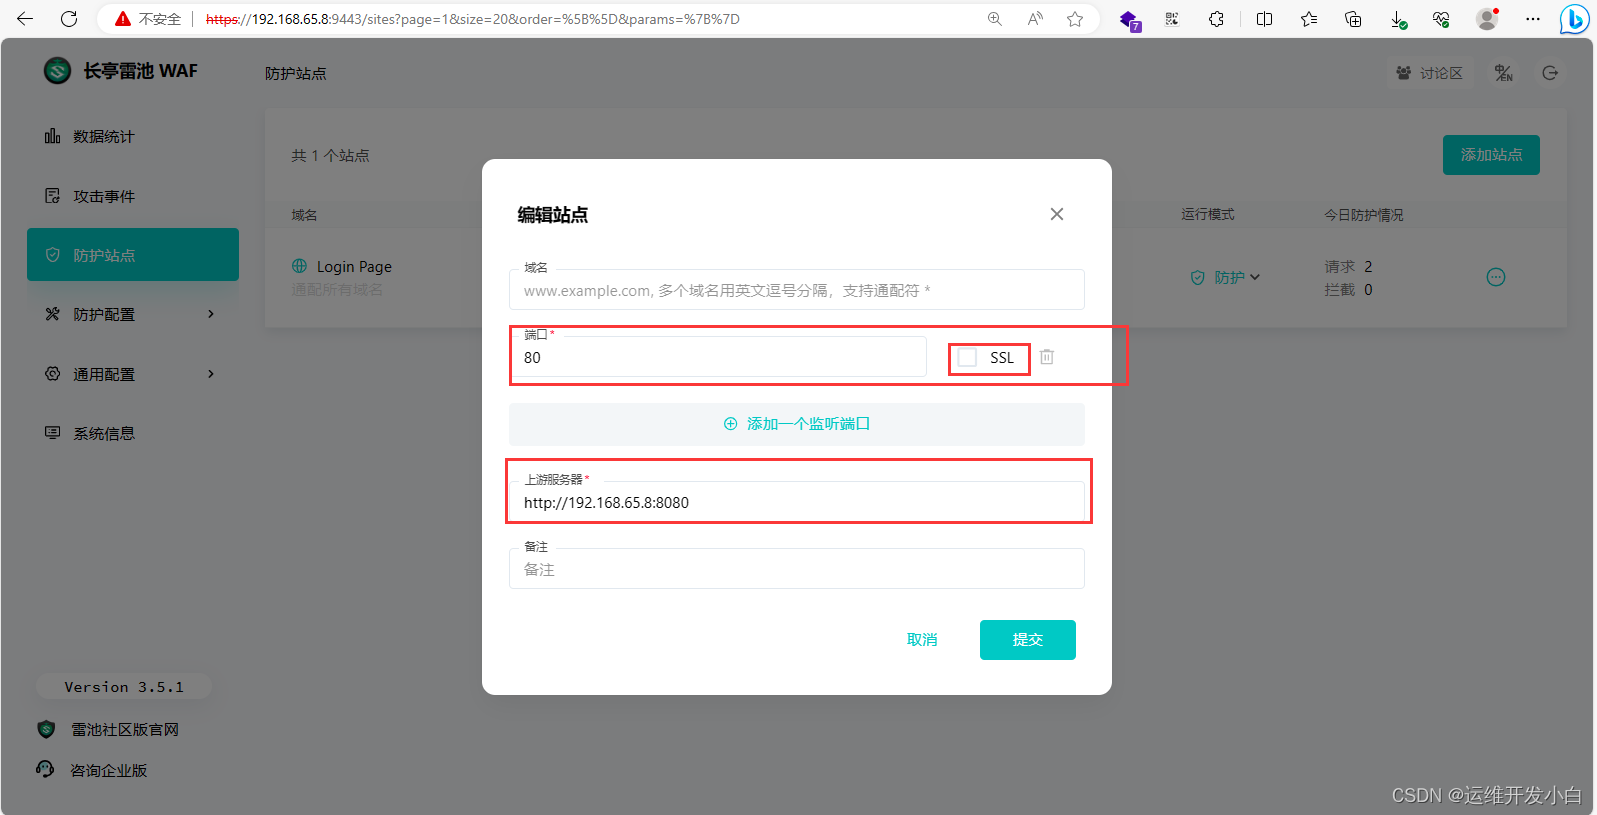Image resolution: width=1597 pixels, height=815 pixels.
Task: Open 咨询企业版 link
Action: 92,770
